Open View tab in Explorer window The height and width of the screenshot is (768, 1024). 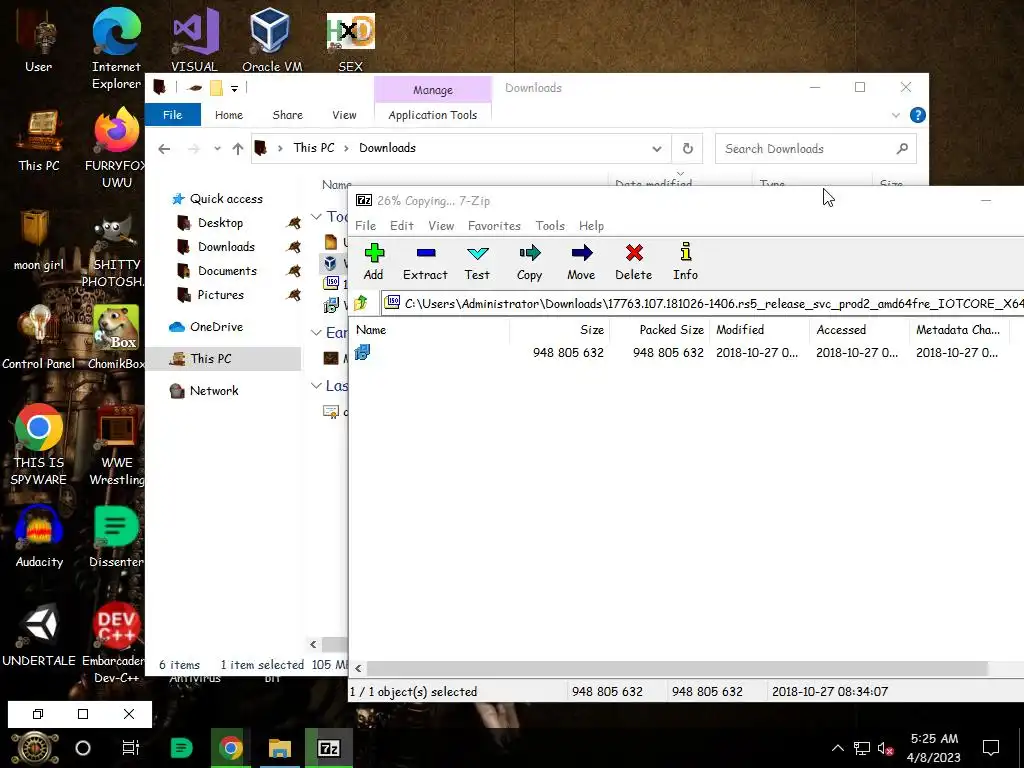point(344,115)
